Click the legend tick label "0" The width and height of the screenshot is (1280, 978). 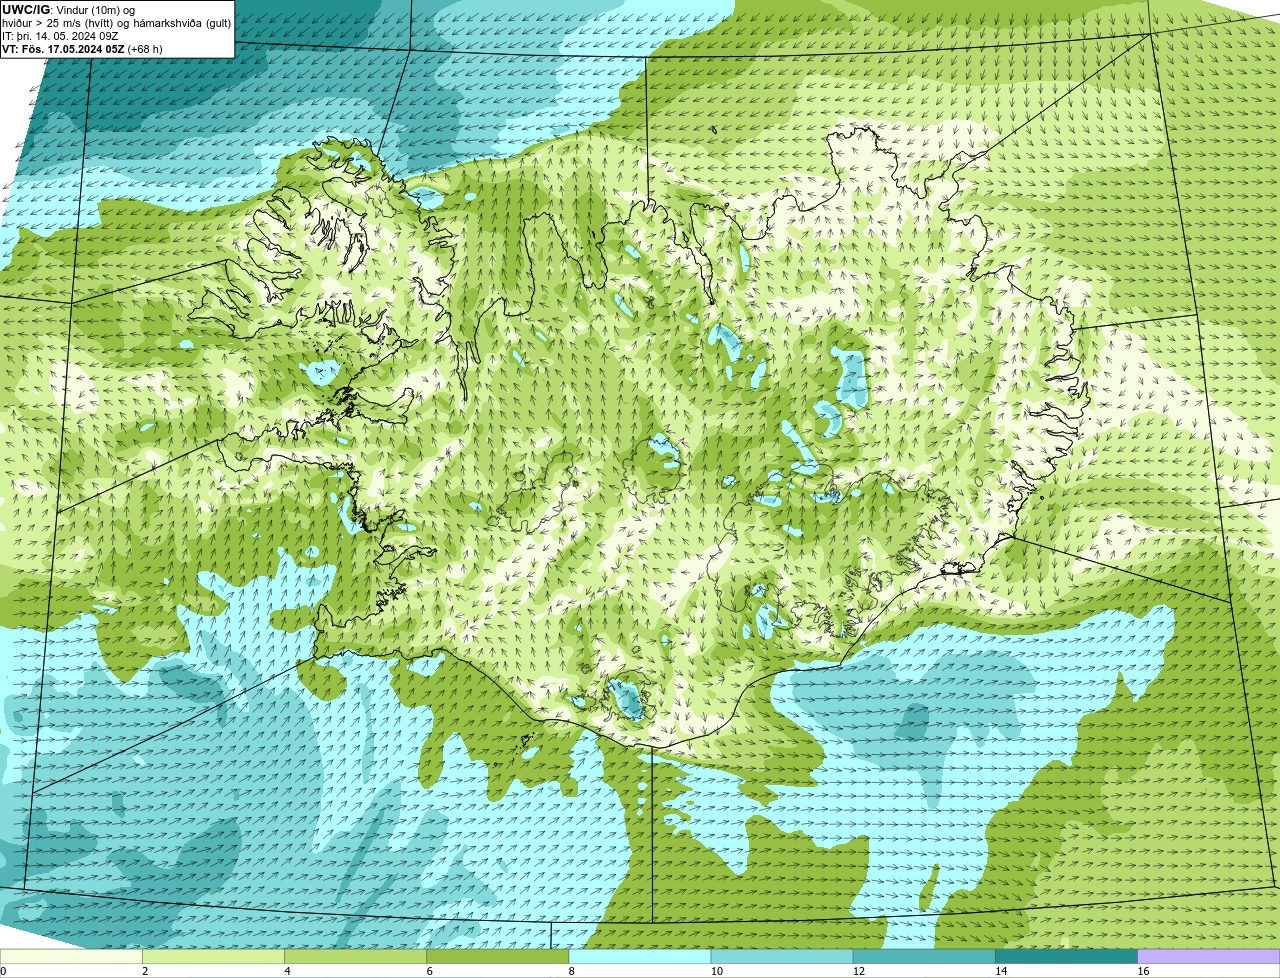pos(3,971)
